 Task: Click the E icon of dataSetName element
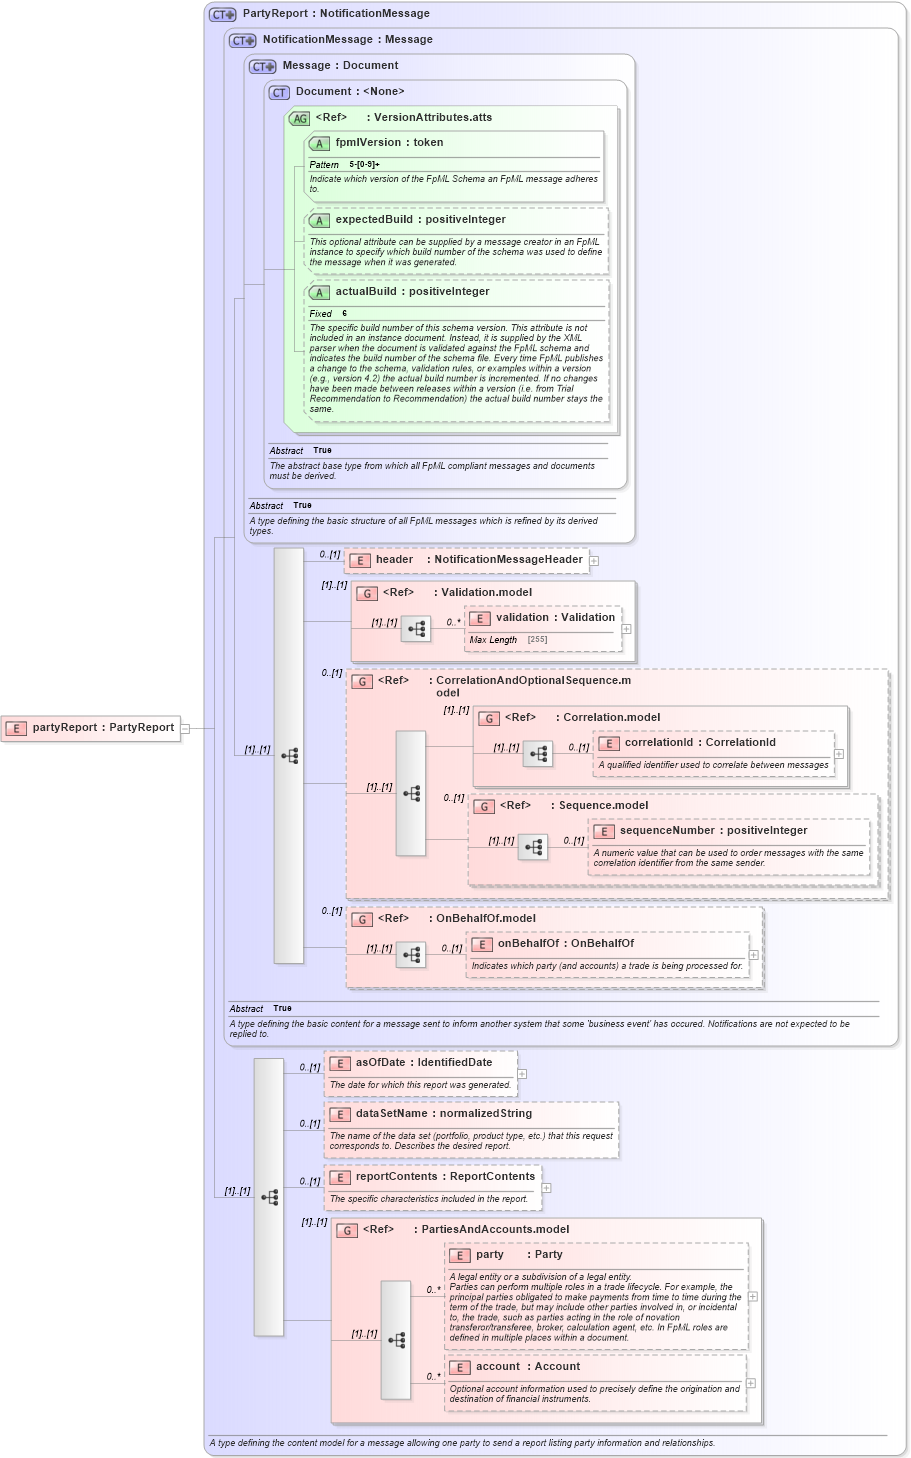pos(339,1114)
